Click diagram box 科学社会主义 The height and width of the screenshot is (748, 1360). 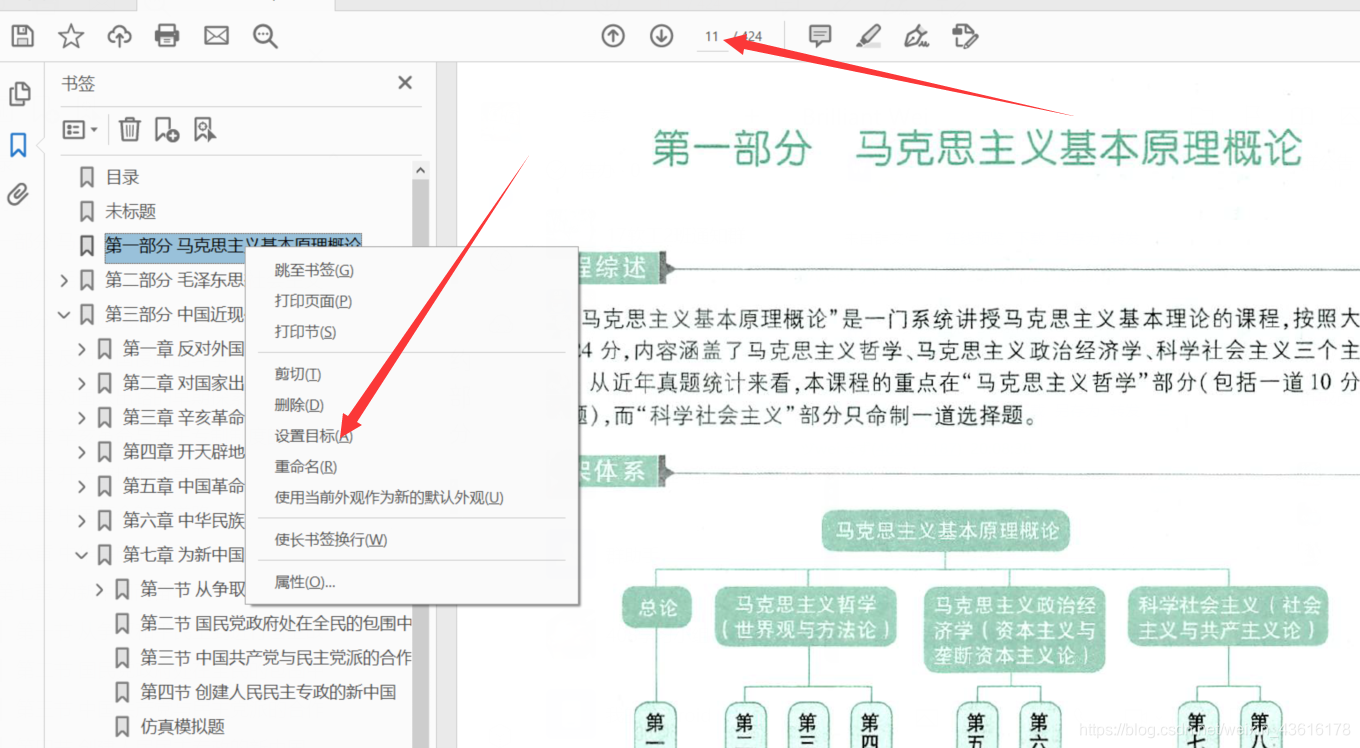tap(1230, 617)
